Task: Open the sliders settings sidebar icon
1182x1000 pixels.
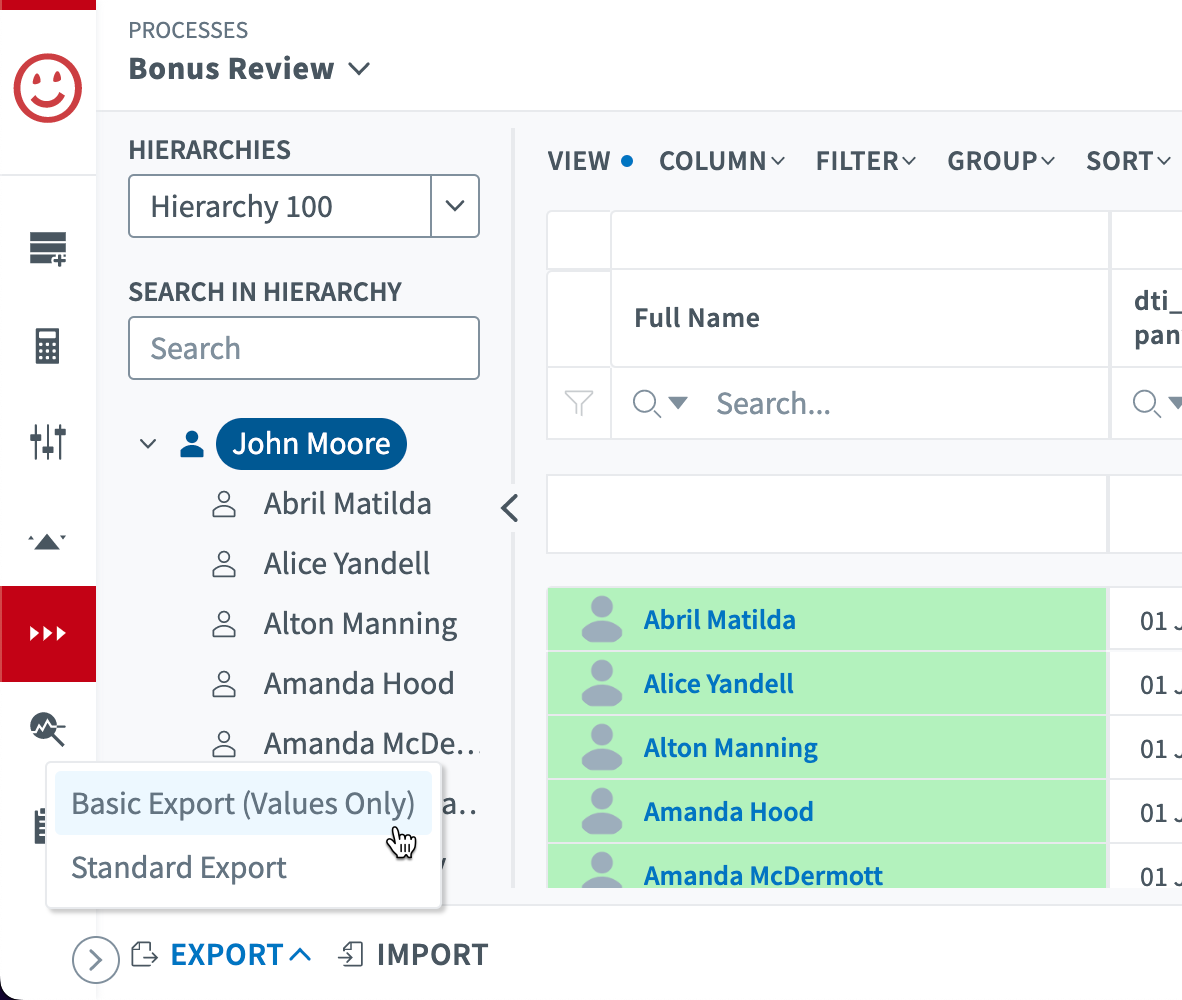Action: [x=47, y=441]
